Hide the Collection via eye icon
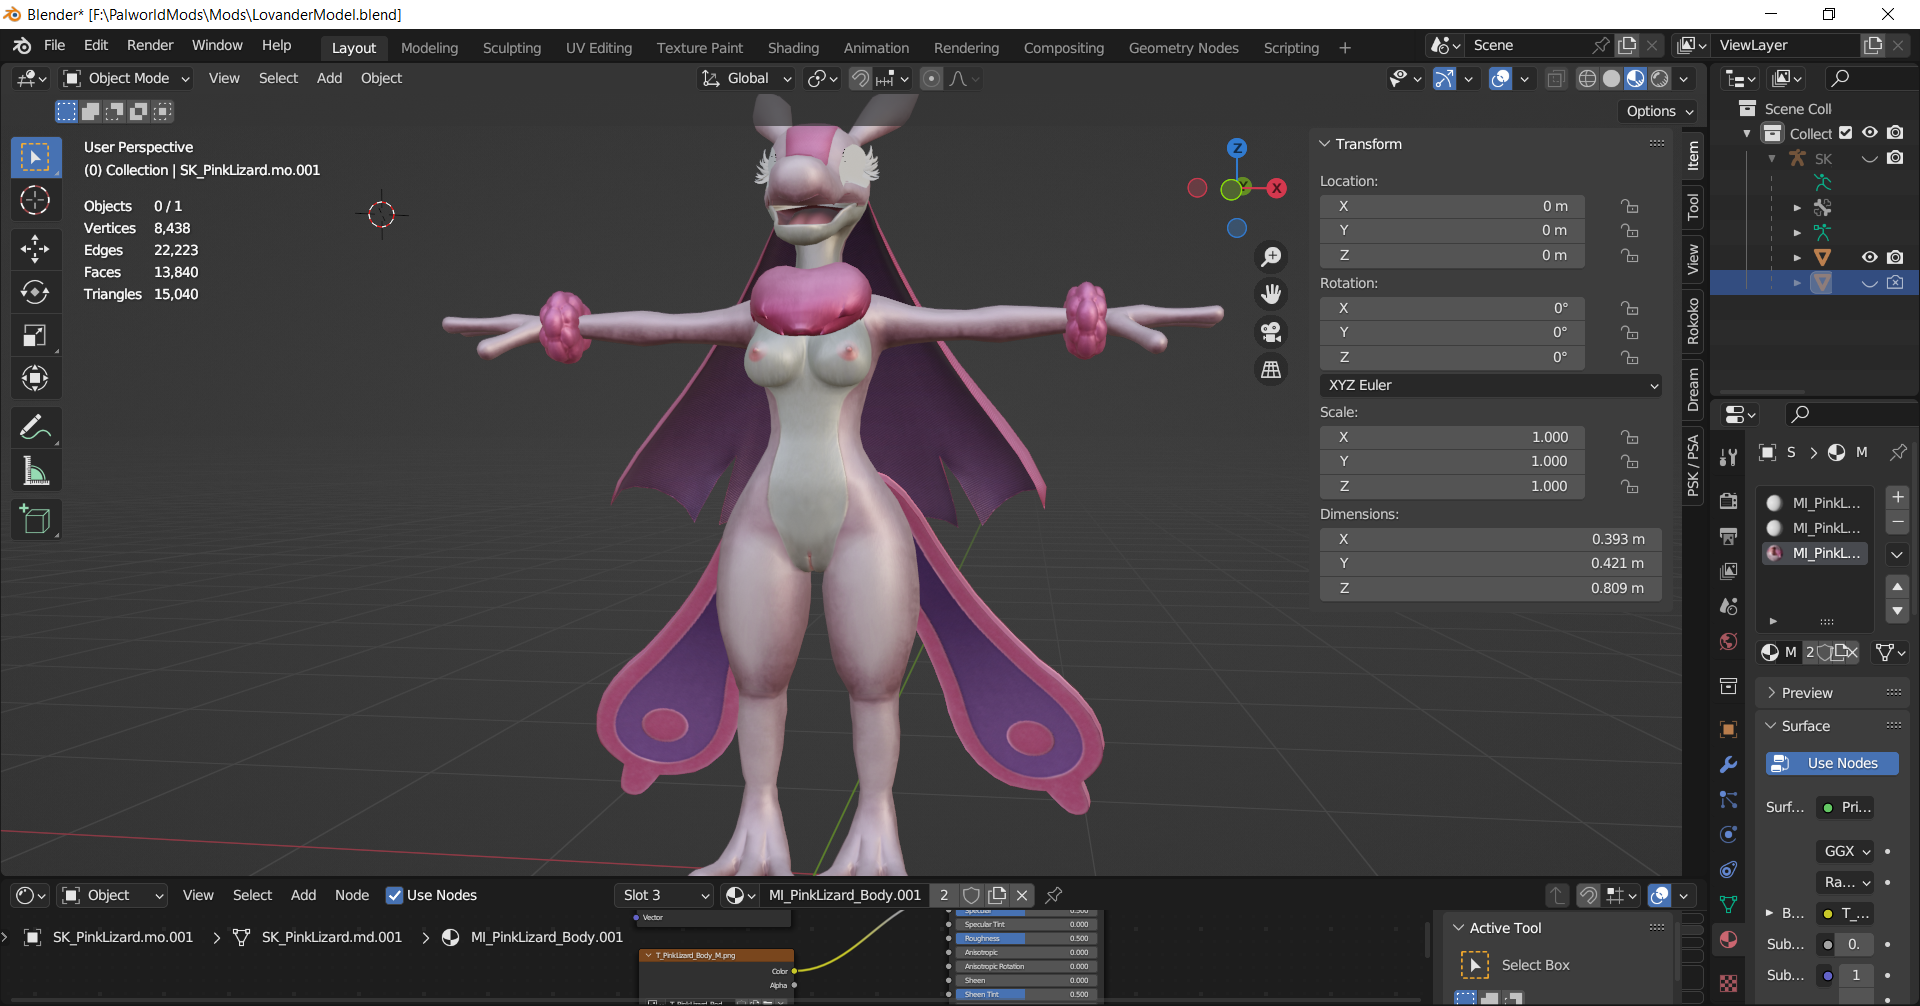Image resolution: width=1920 pixels, height=1006 pixels. (x=1870, y=133)
